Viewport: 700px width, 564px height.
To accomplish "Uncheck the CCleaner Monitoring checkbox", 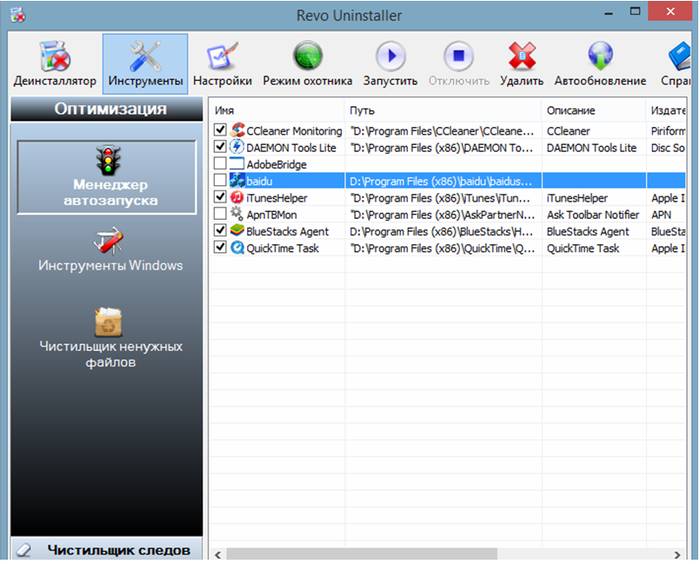I will click(221, 131).
